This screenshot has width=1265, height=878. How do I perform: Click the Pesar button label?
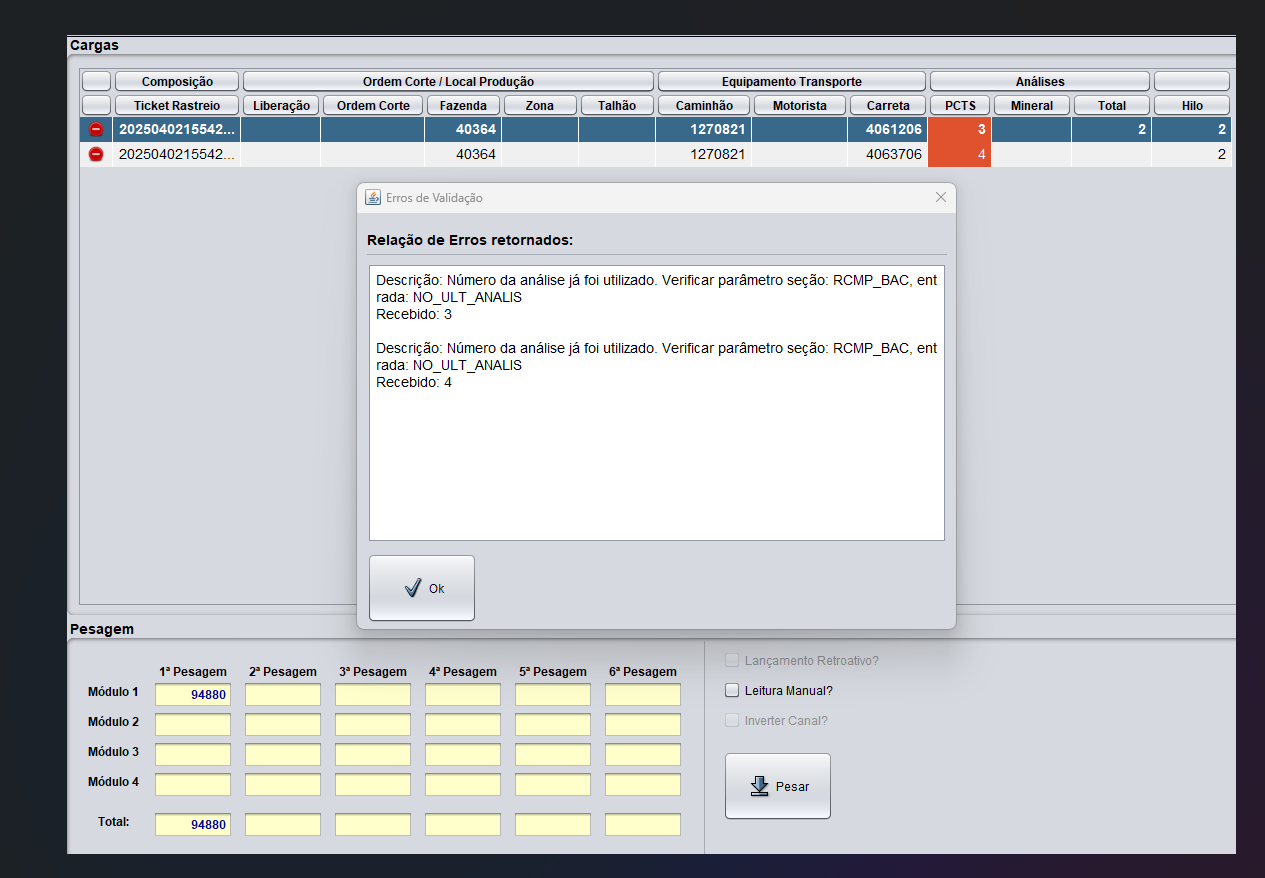(792, 786)
